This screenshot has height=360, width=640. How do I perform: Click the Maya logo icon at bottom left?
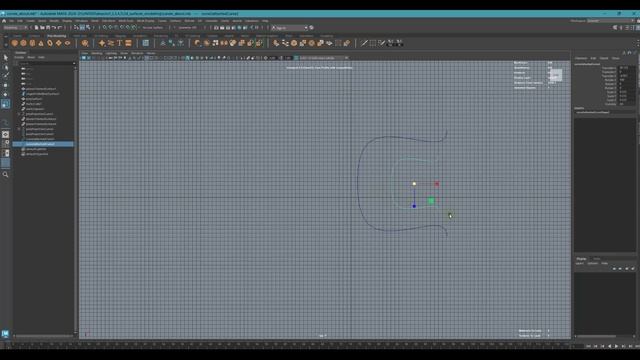click(x=5, y=334)
